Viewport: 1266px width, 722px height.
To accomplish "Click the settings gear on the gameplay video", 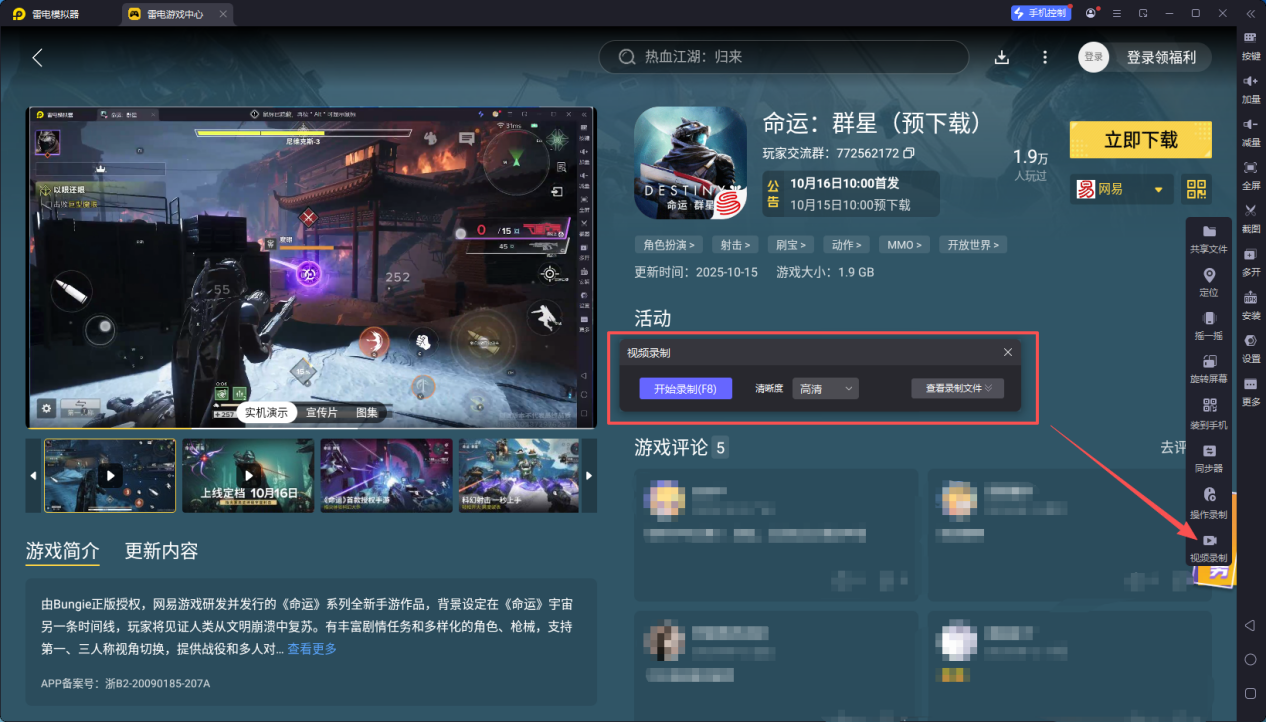I will click(x=46, y=408).
